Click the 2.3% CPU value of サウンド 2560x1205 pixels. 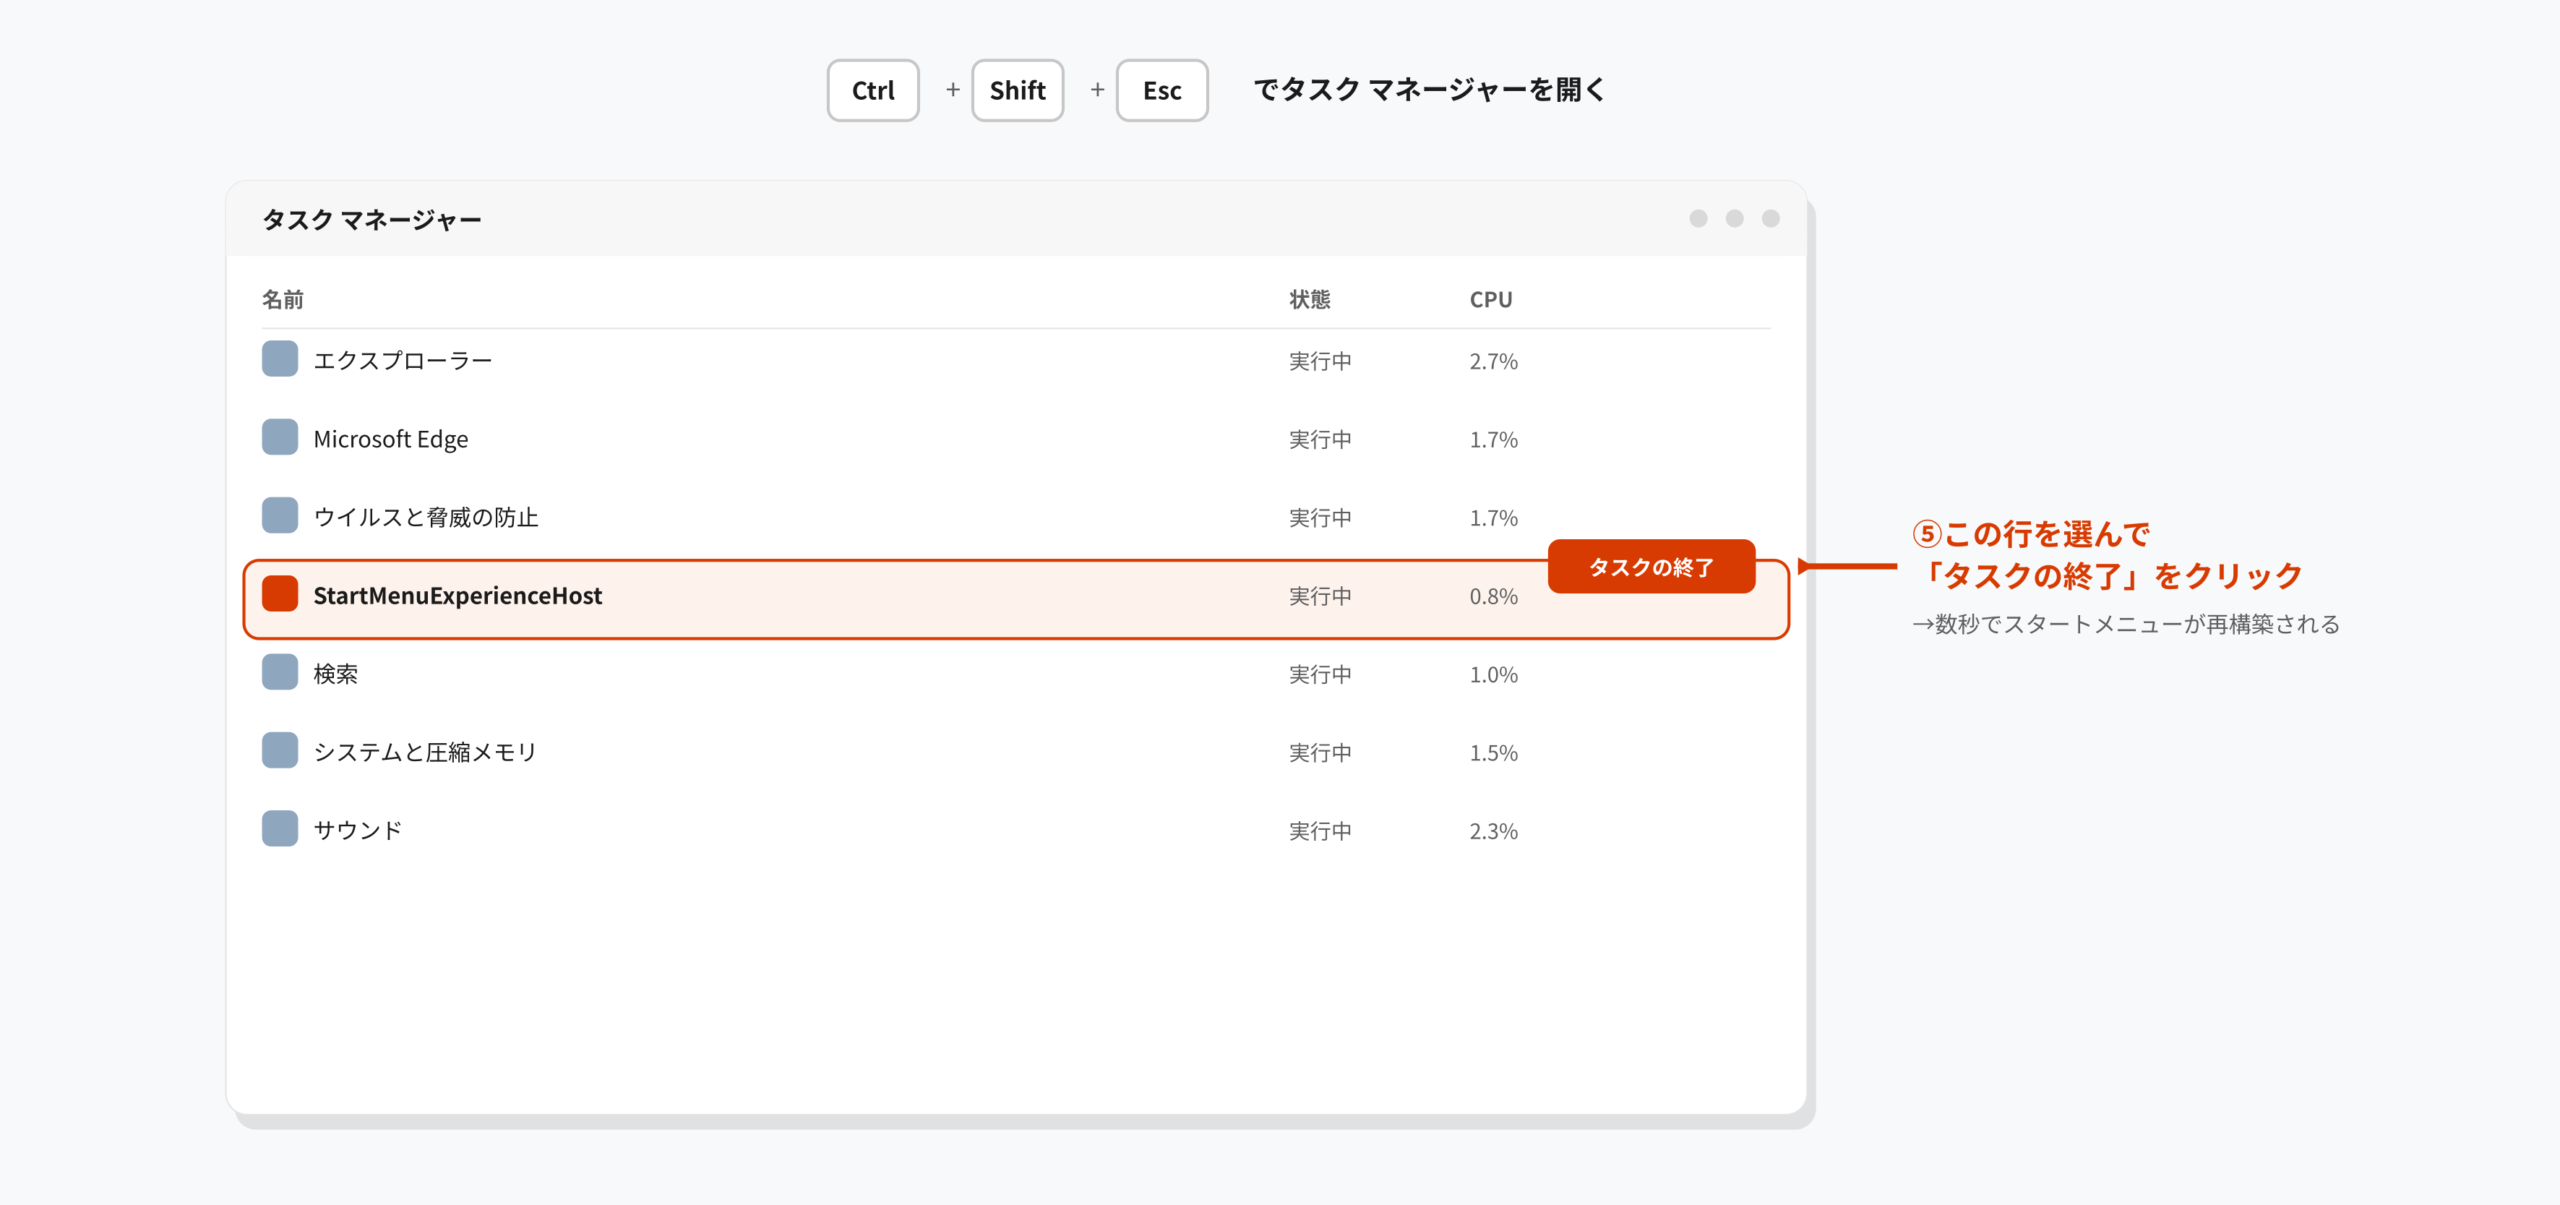tap(1493, 830)
